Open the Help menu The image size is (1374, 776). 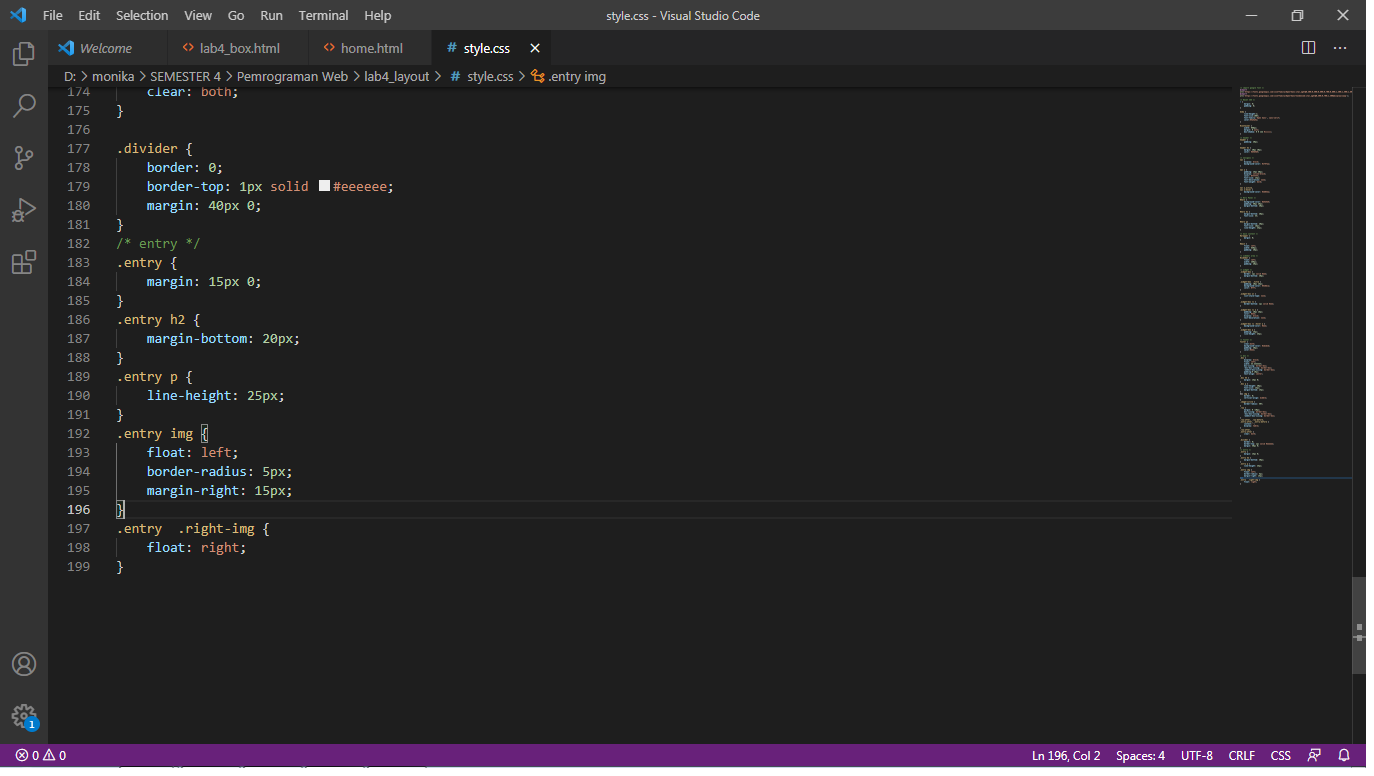(x=378, y=15)
